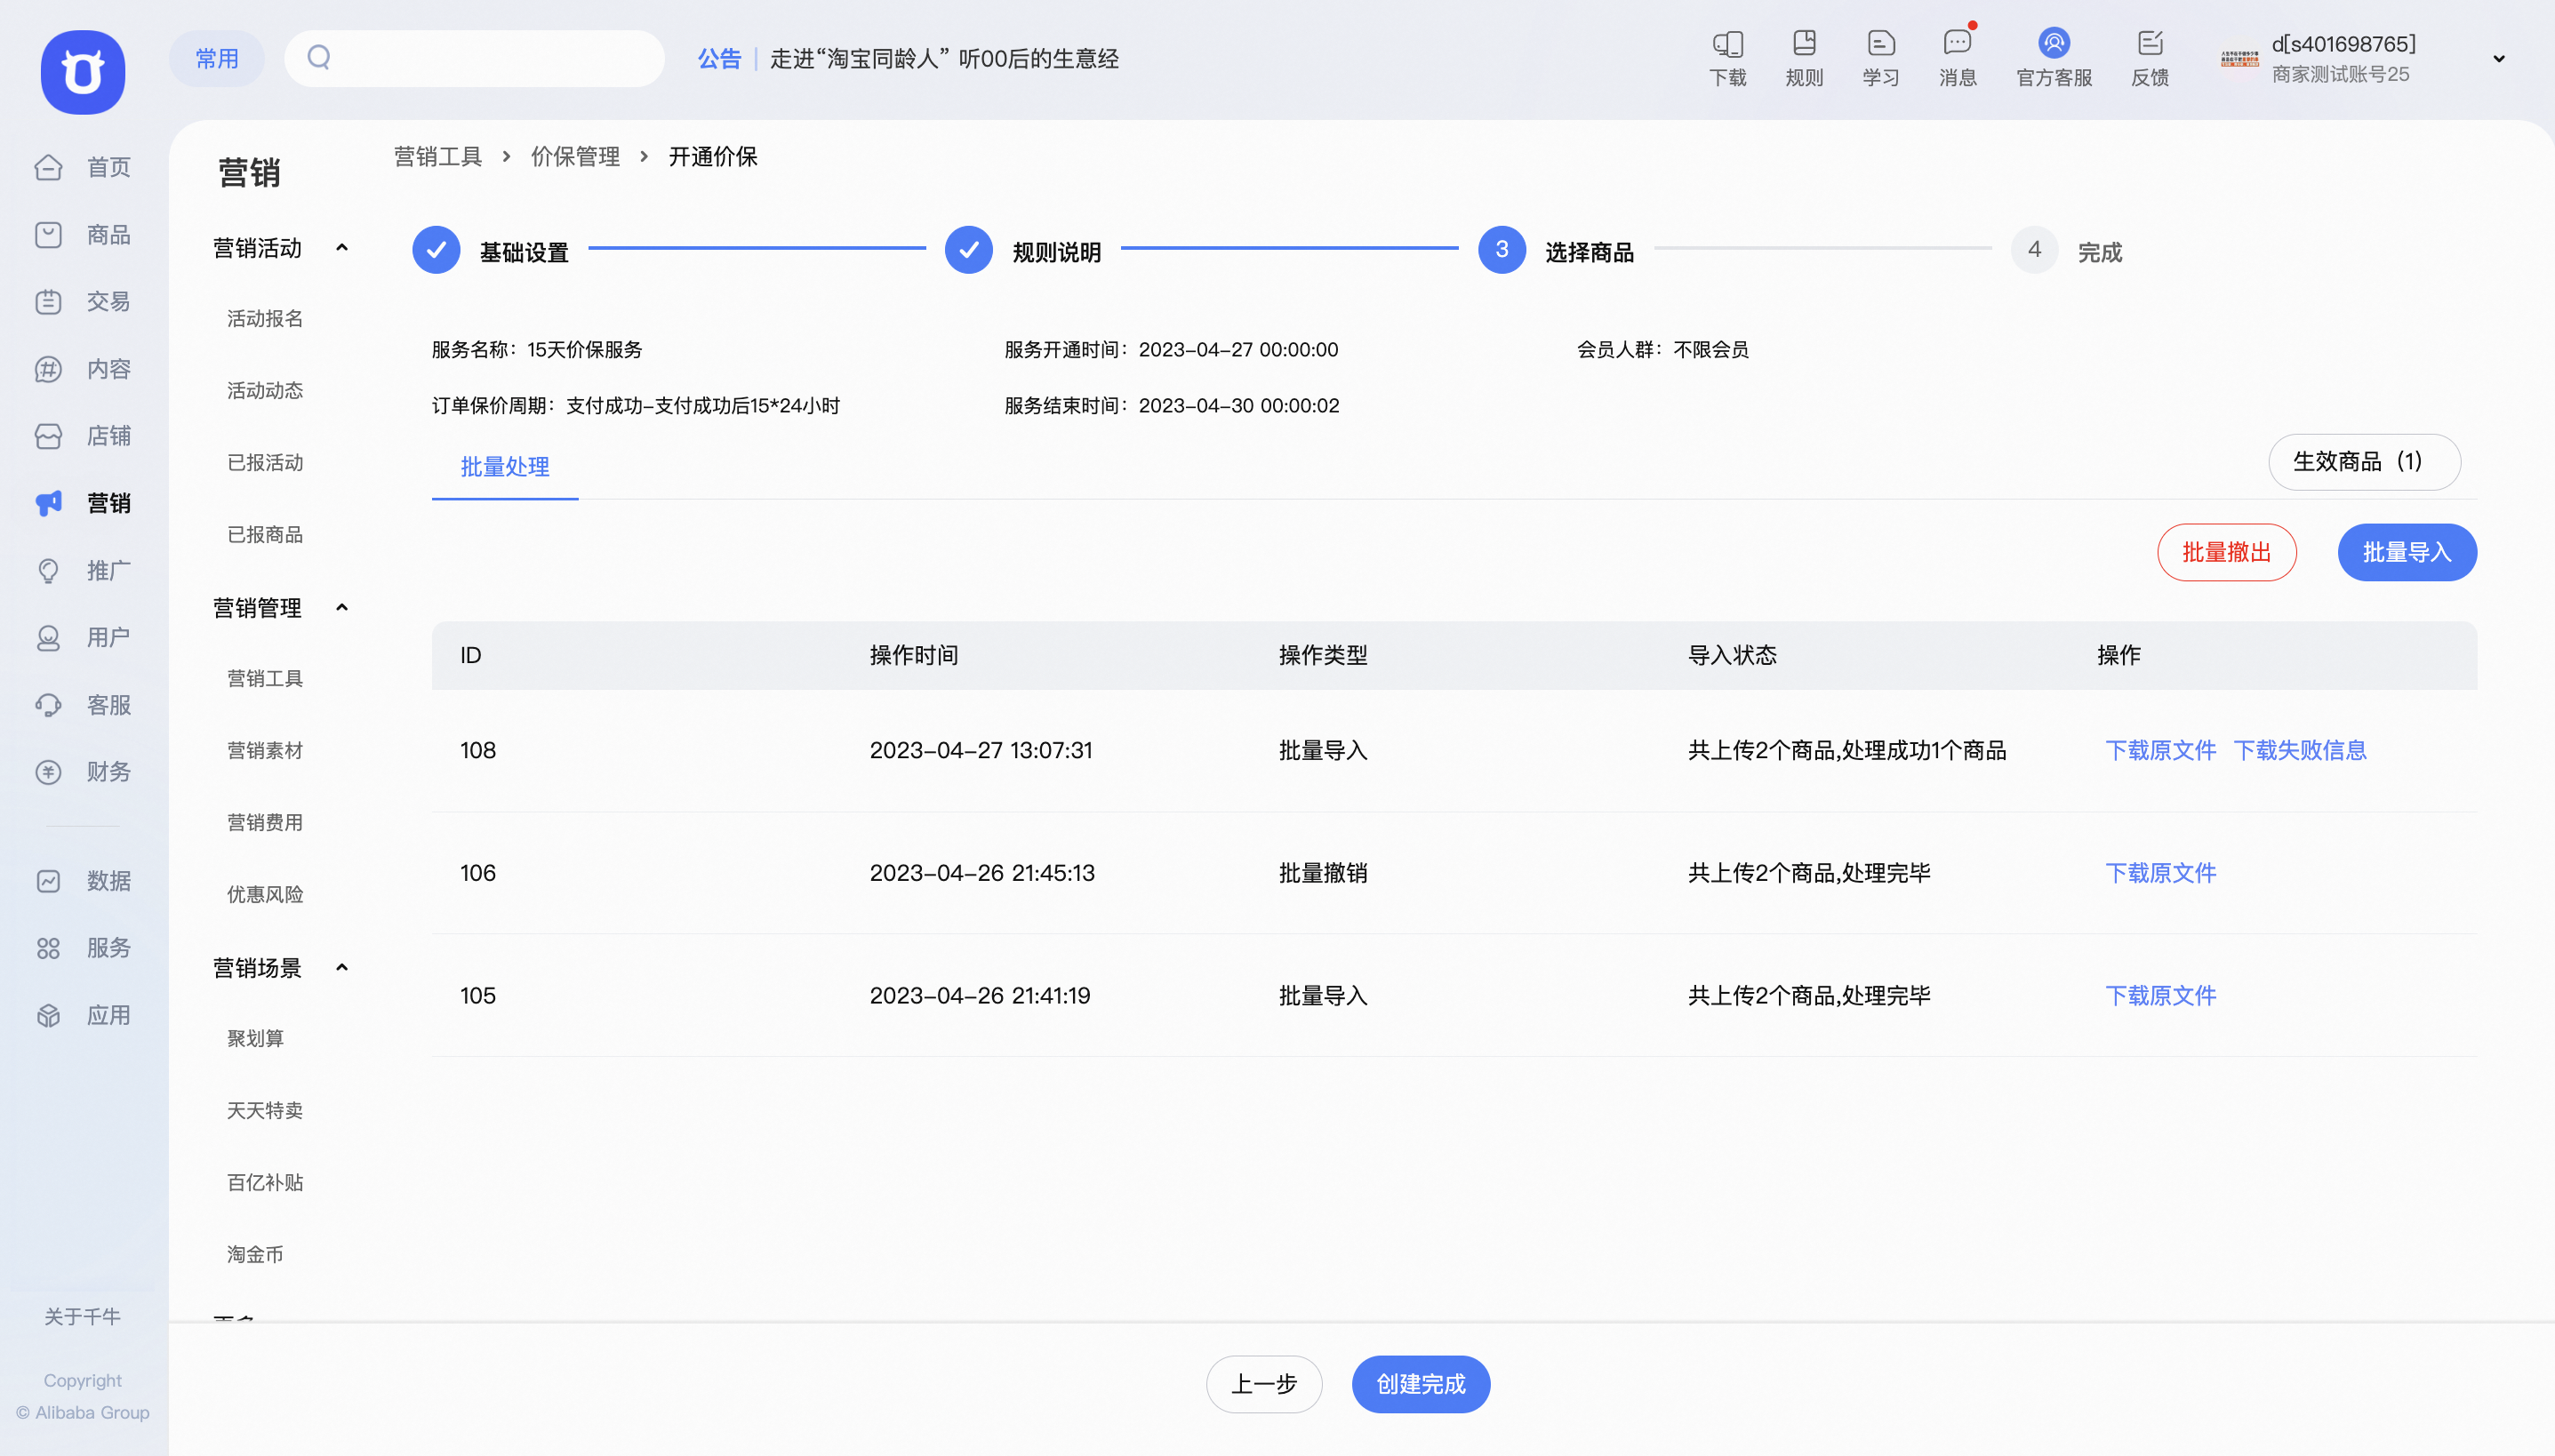2555x1456 pixels.
Task: Open 商品 products icon in sidebar
Action: click(x=48, y=235)
